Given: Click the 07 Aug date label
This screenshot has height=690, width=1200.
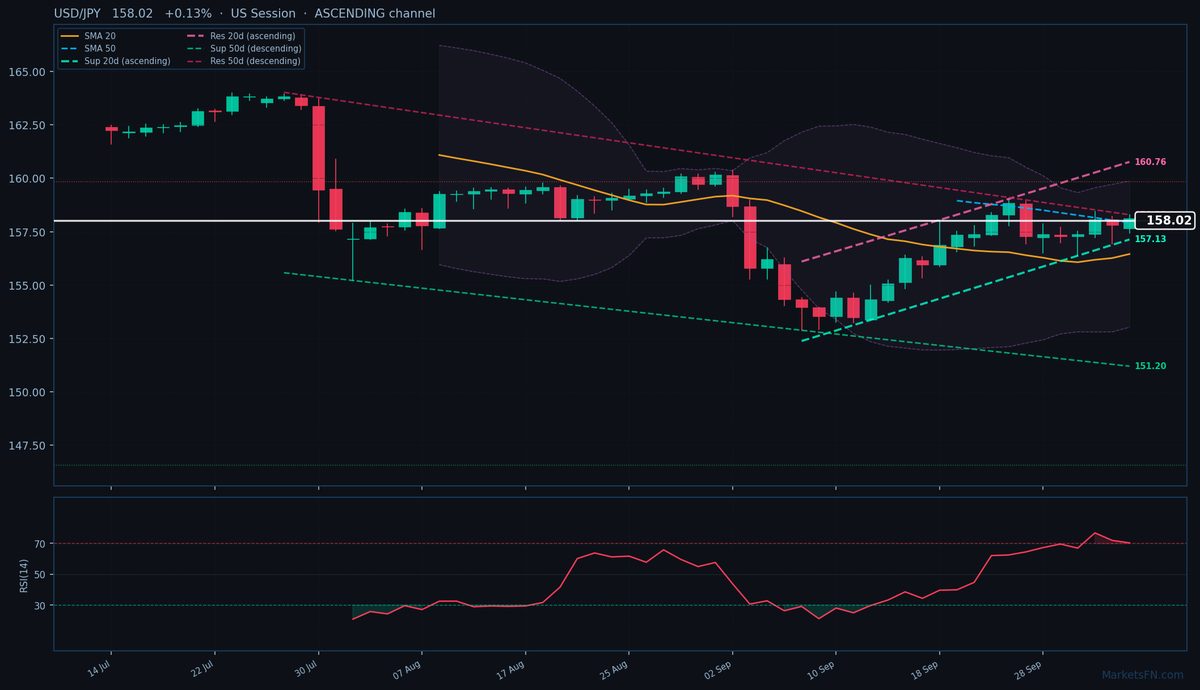Looking at the screenshot, I should point(408,669).
